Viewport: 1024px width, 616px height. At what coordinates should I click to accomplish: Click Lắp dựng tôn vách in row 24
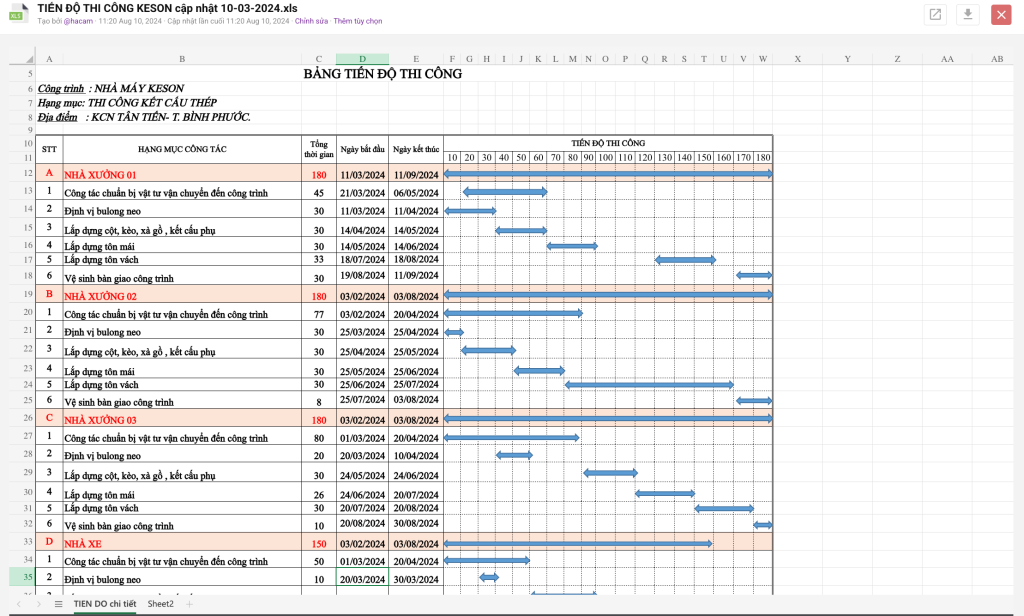point(182,384)
